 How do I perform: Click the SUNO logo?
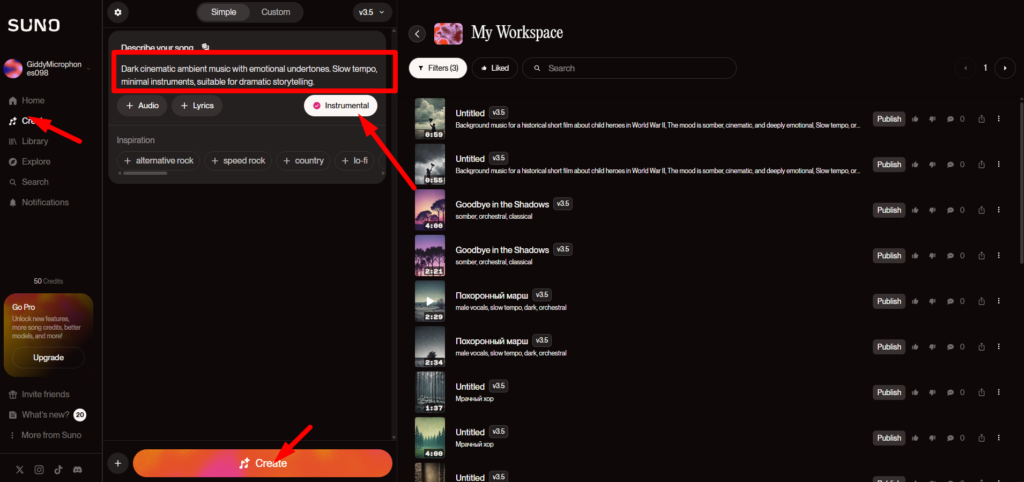[34, 25]
